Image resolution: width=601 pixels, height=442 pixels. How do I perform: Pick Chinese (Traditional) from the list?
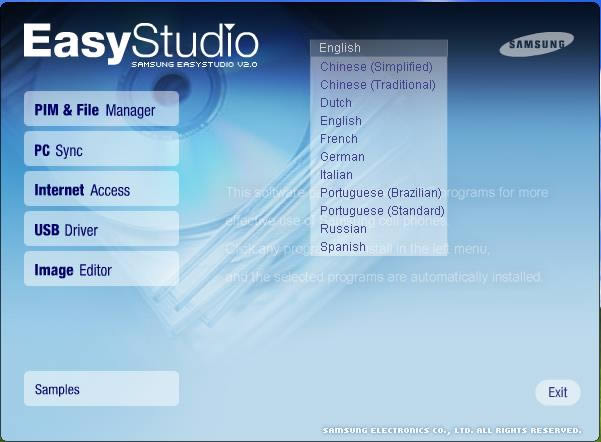point(379,85)
